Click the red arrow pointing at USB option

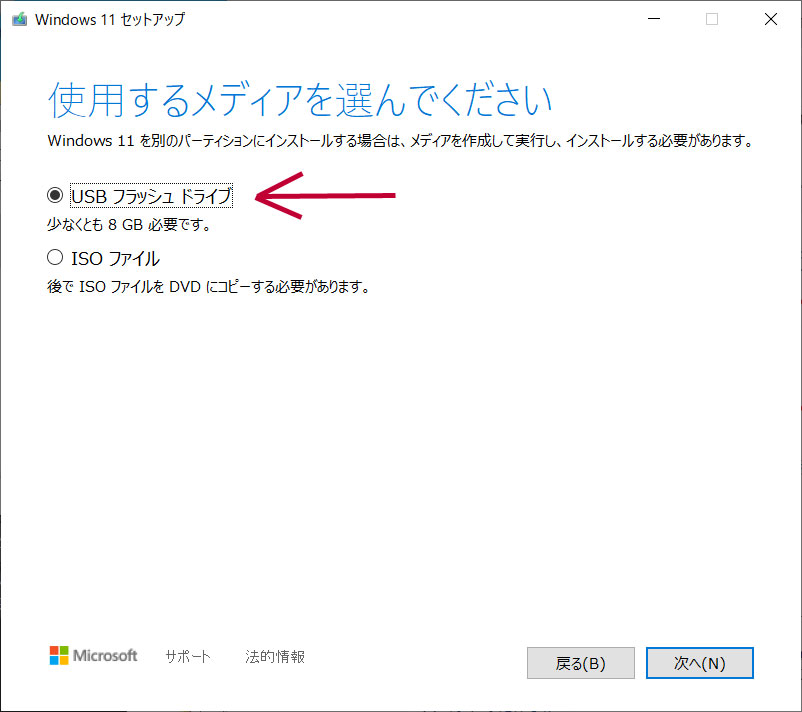pyautogui.click(x=325, y=196)
